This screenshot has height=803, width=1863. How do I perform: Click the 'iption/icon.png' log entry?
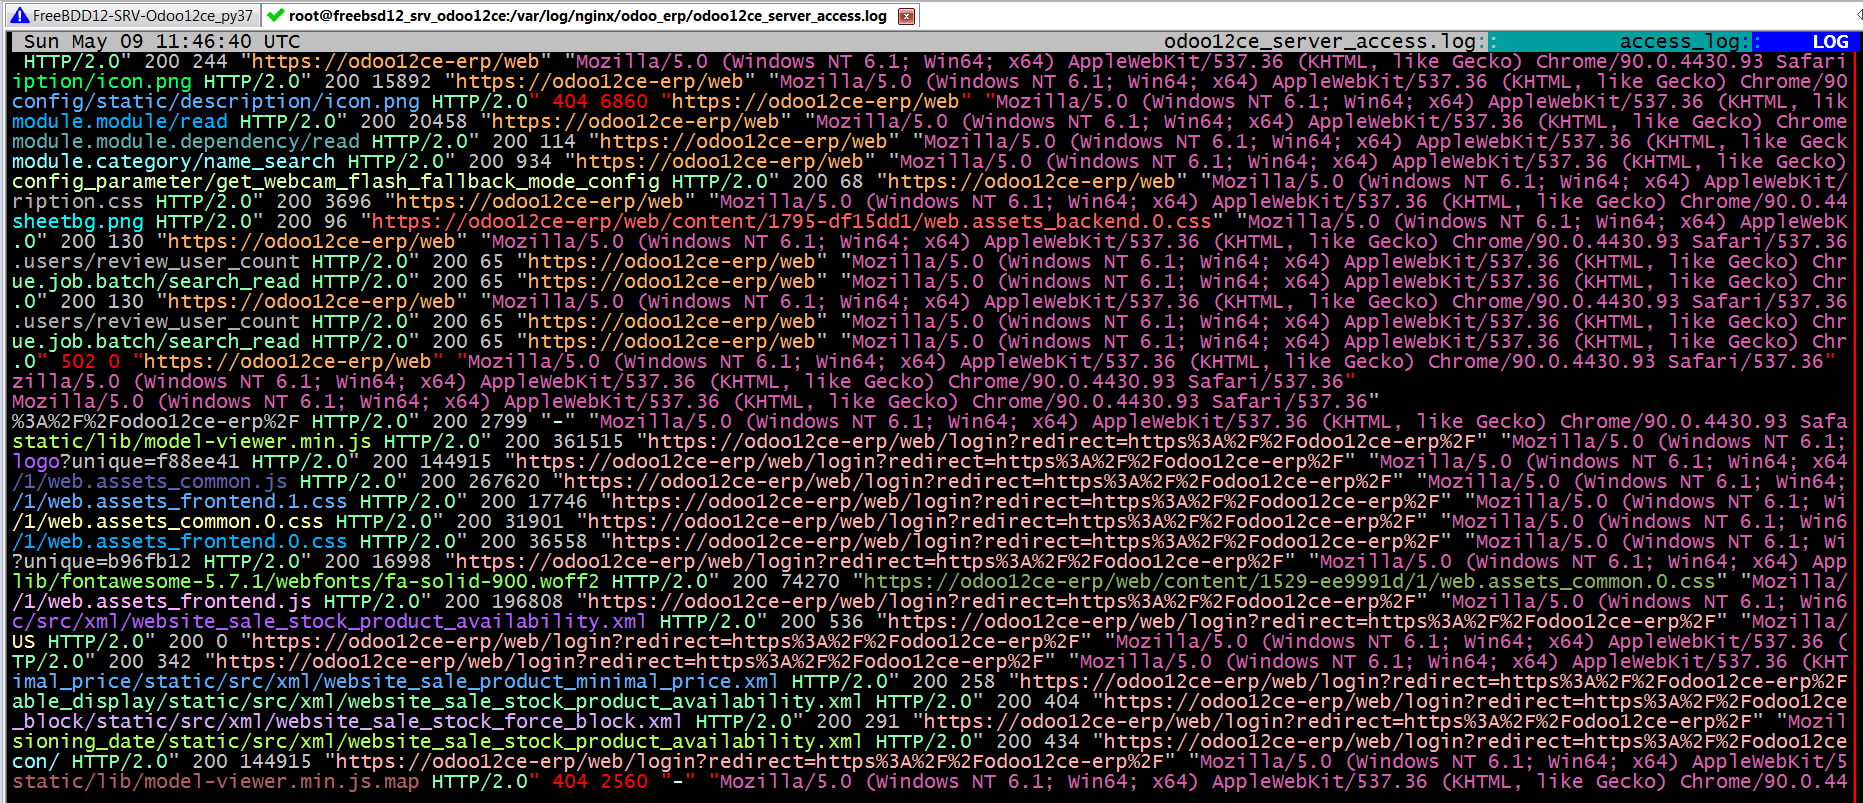(101, 81)
